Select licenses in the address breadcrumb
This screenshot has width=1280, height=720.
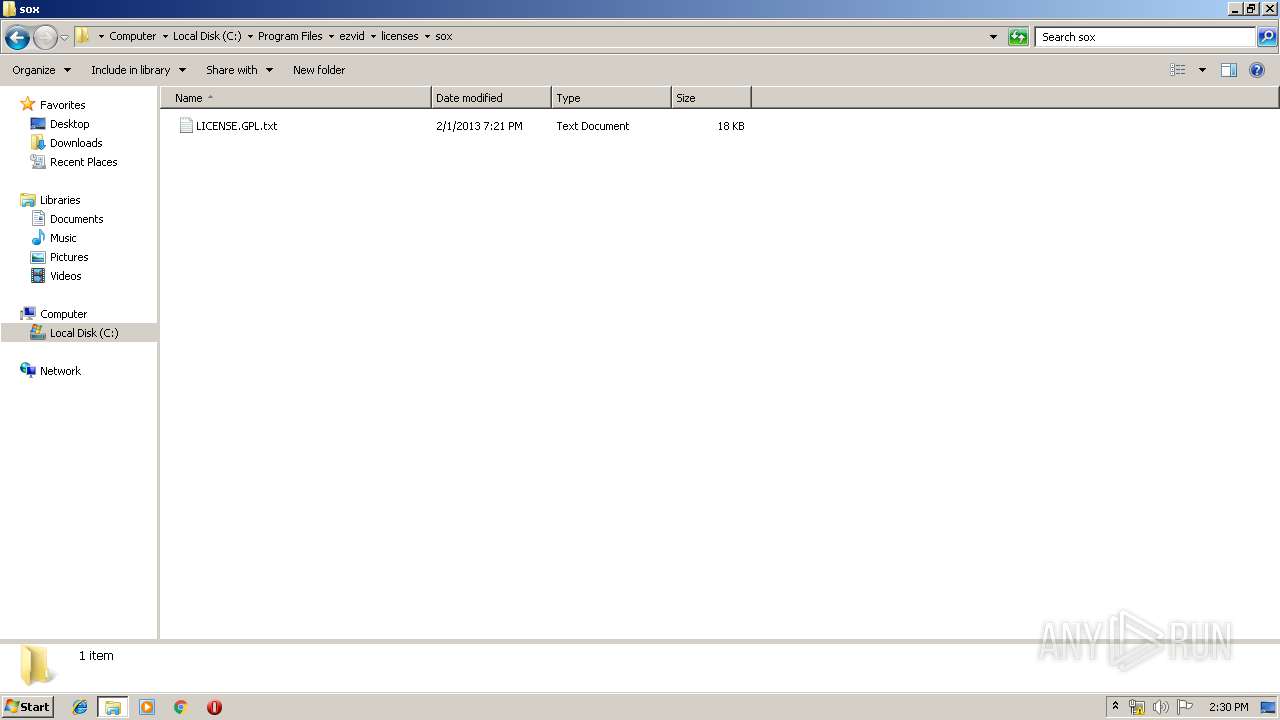pyautogui.click(x=399, y=36)
